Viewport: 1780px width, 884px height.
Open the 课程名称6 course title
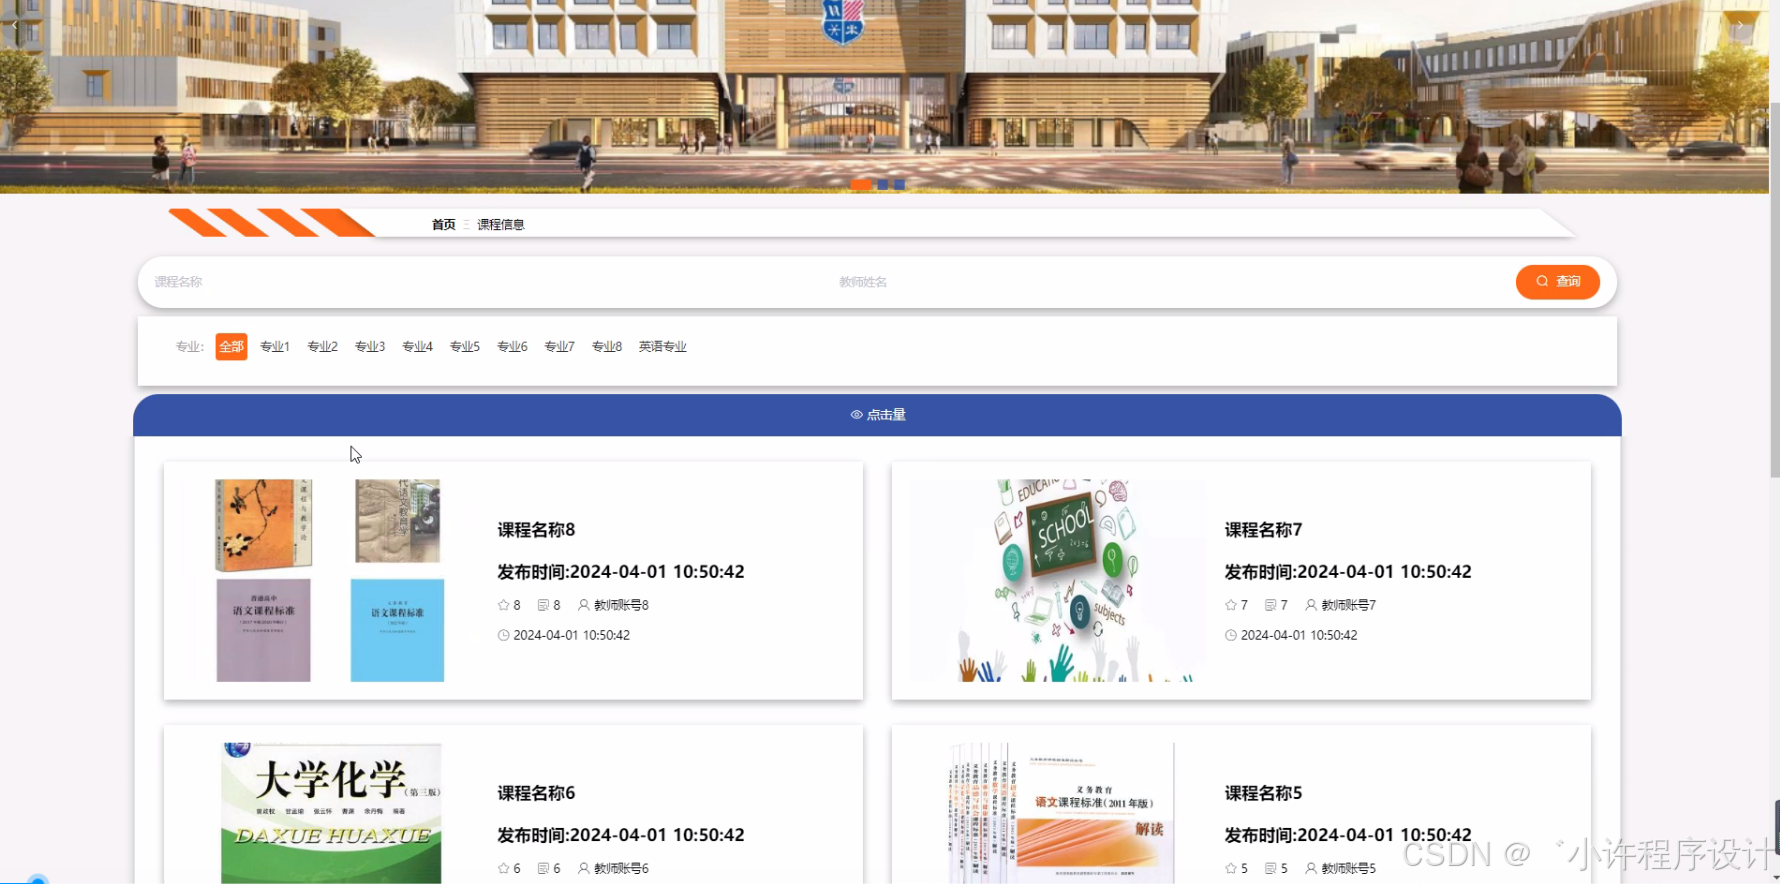tap(536, 793)
